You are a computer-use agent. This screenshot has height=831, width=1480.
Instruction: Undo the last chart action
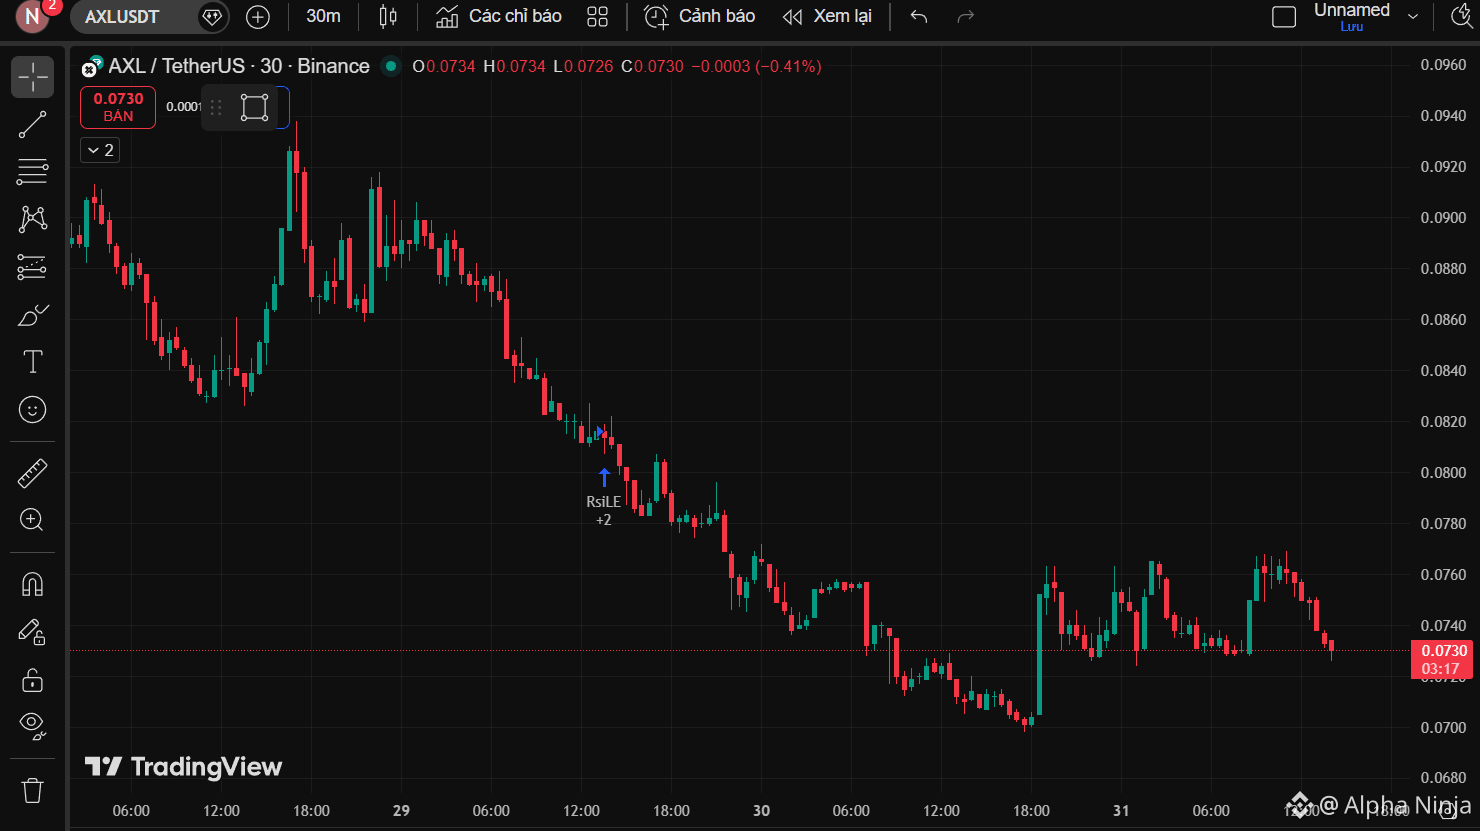click(x=919, y=17)
